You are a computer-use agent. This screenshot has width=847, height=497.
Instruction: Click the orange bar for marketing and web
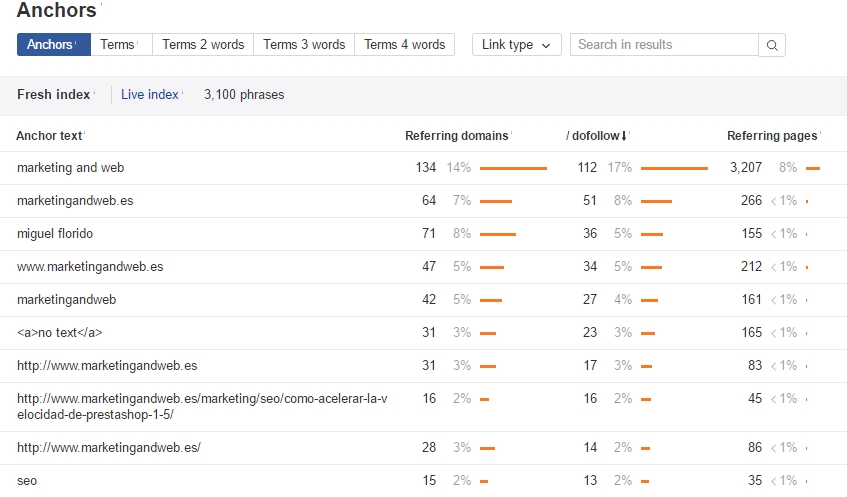[513, 168]
